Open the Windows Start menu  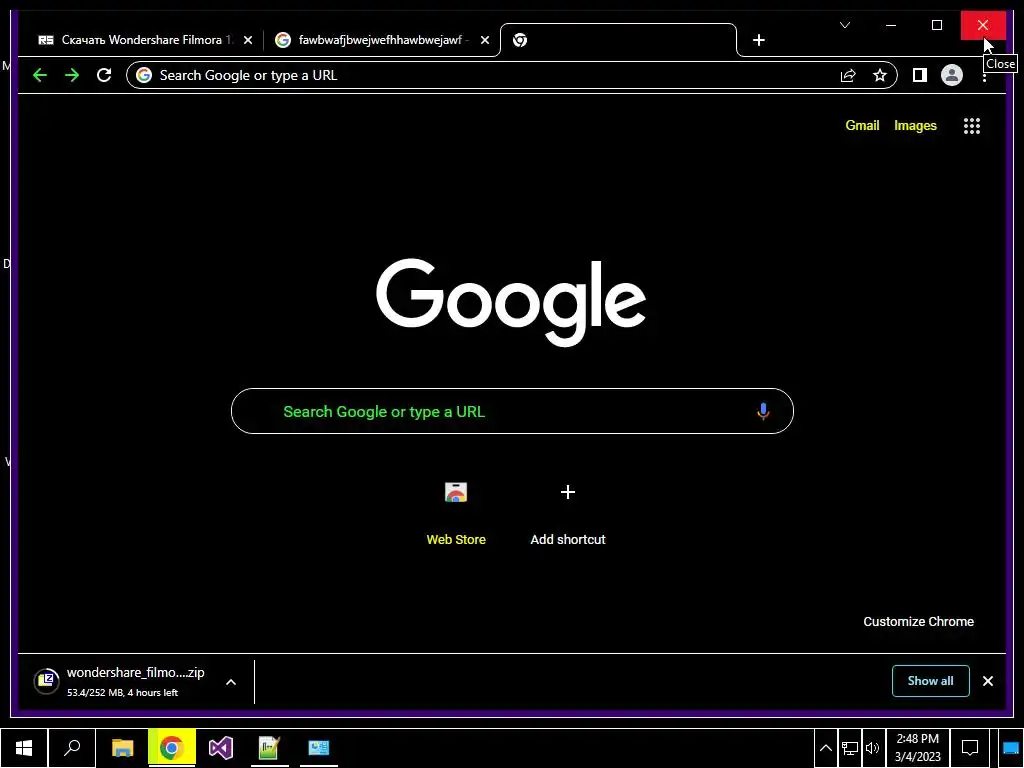tap(24, 748)
